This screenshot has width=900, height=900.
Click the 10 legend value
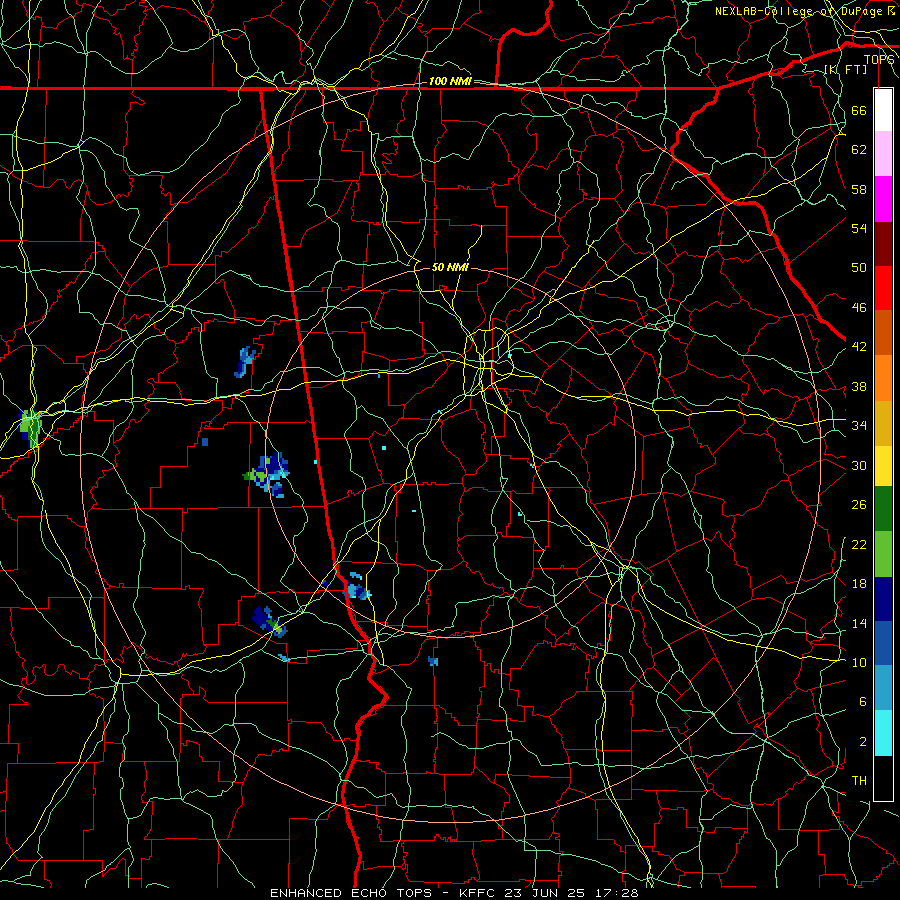click(859, 662)
